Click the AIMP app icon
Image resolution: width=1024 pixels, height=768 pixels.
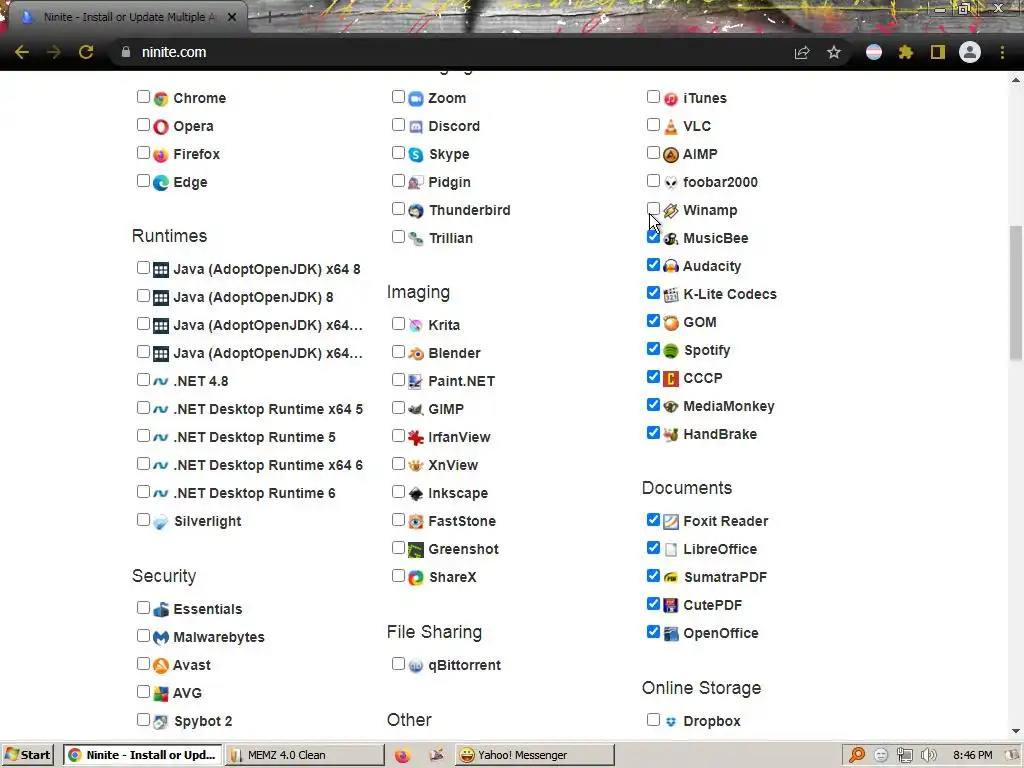(x=671, y=155)
